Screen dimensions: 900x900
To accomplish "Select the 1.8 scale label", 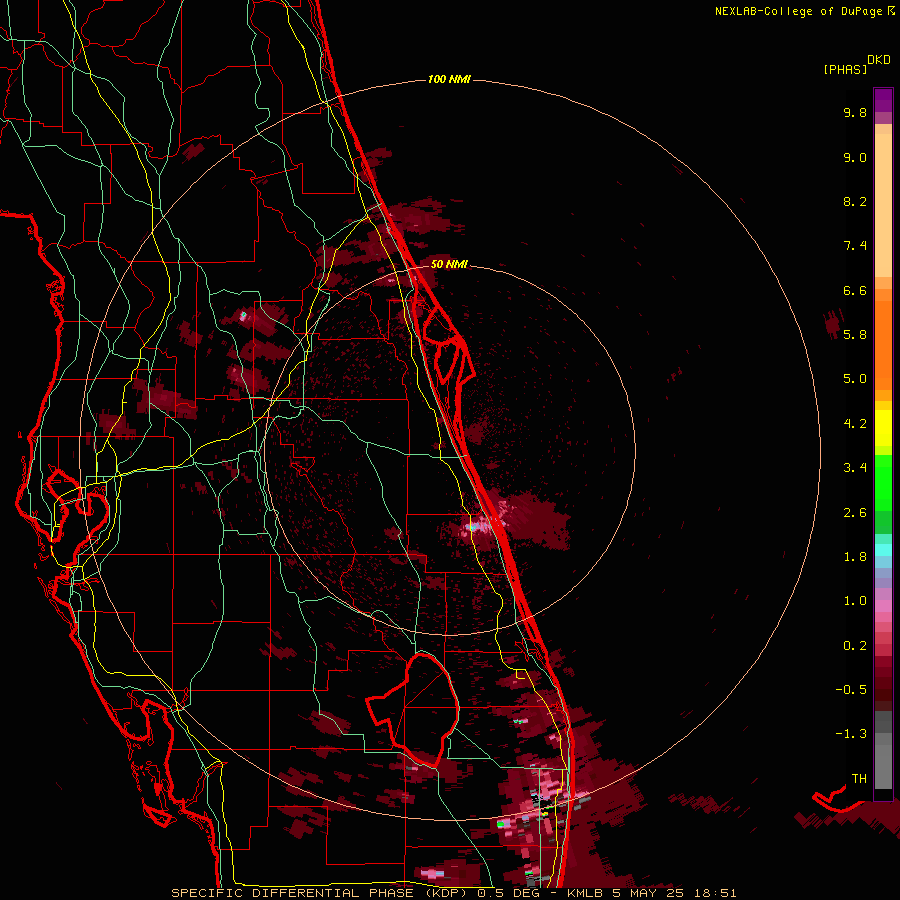I will click(855, 557).
